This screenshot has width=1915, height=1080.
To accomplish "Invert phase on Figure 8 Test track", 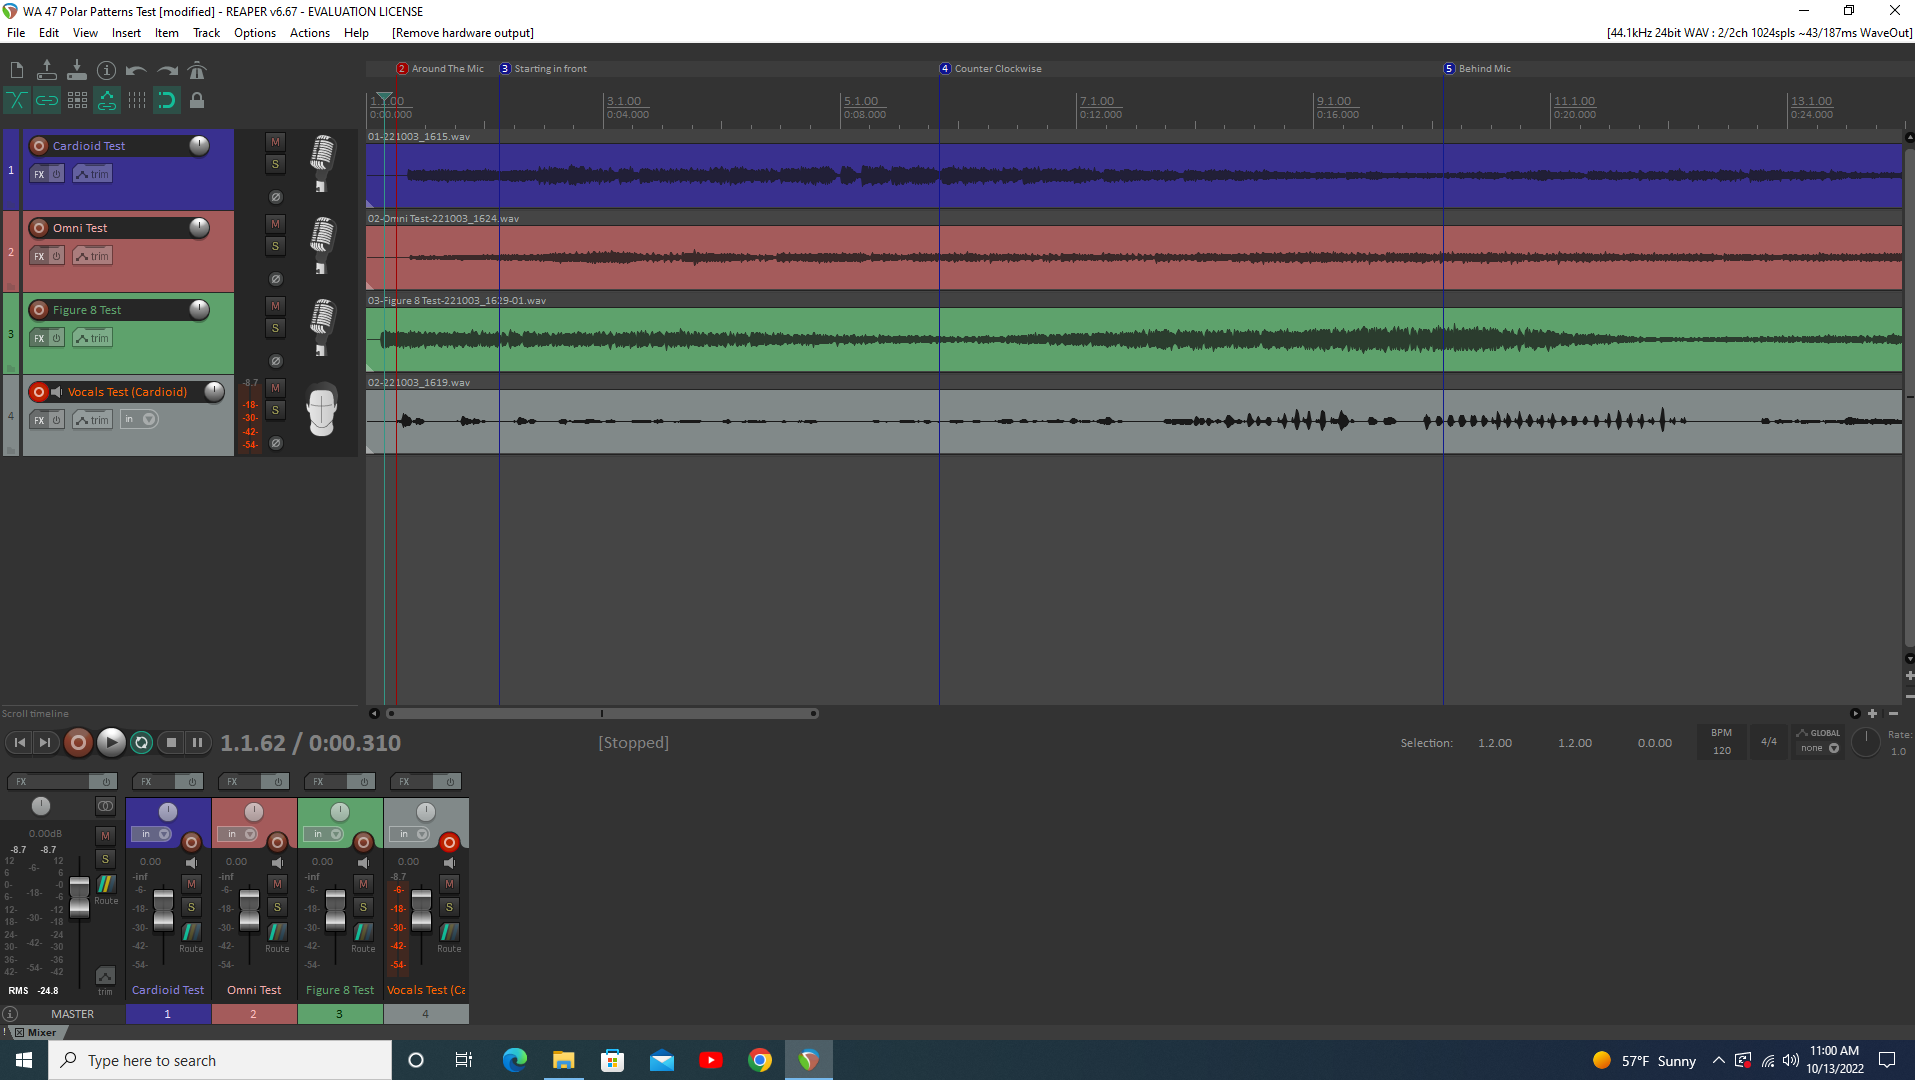I will pyautogui.click(x=276, y=361).
